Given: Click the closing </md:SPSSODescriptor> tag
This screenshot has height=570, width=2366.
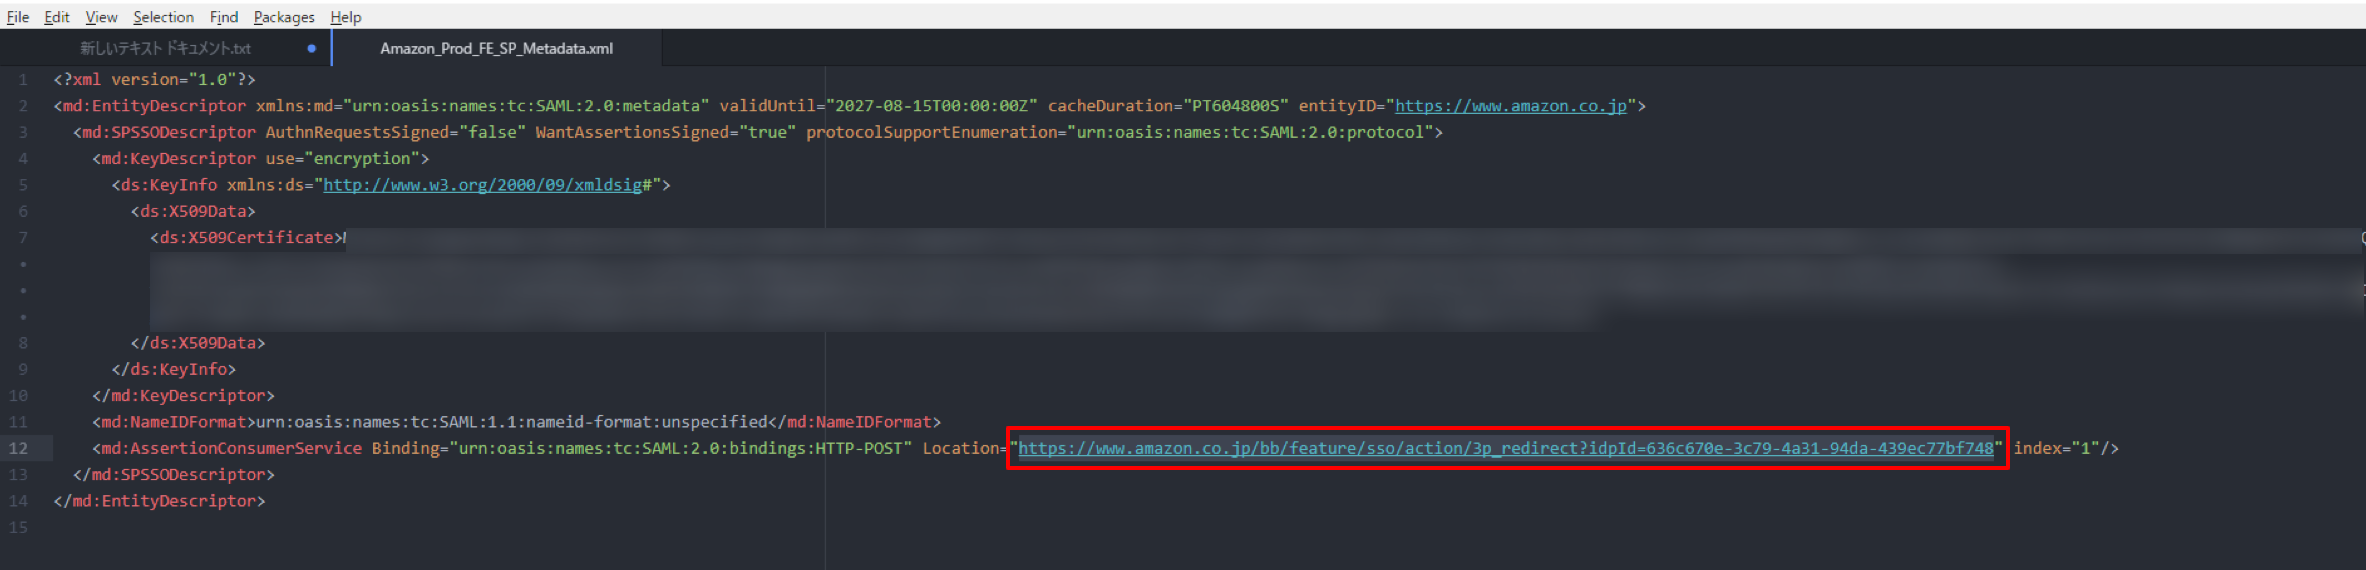Looking at the screenshot, I should [x=174, y=474].
